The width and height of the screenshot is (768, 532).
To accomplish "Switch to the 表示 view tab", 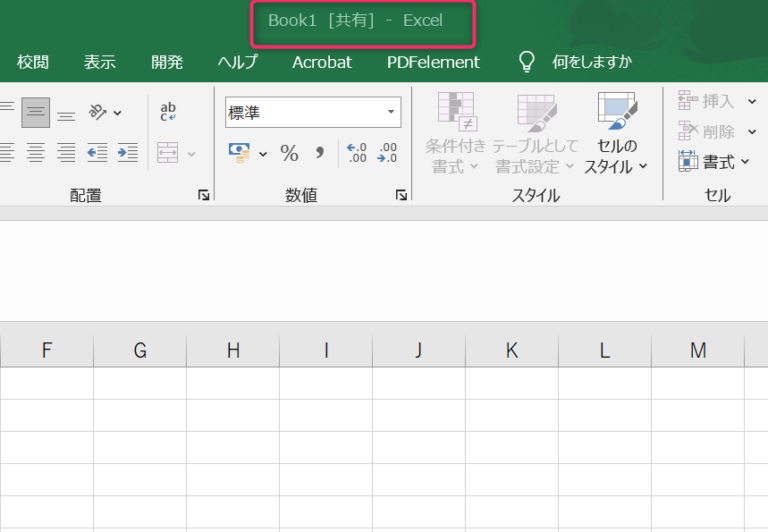I will tap(100, 62).
